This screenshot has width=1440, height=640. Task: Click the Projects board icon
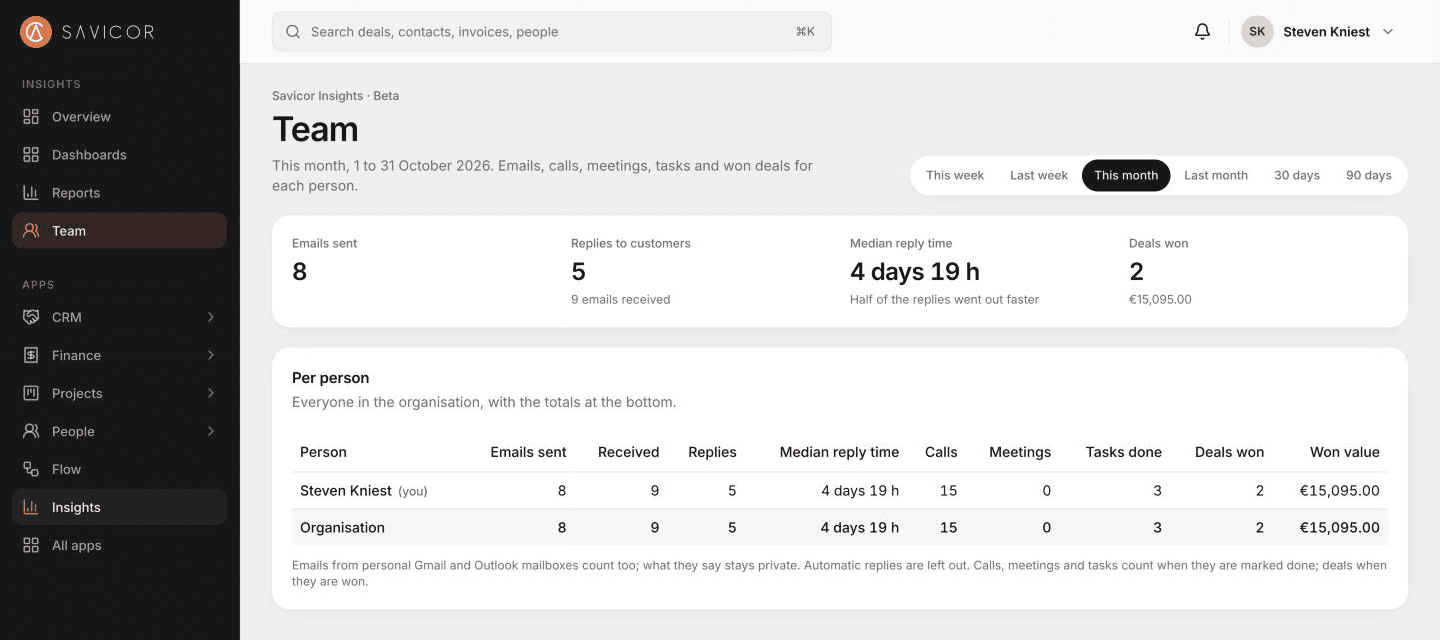tap(31, 393)
